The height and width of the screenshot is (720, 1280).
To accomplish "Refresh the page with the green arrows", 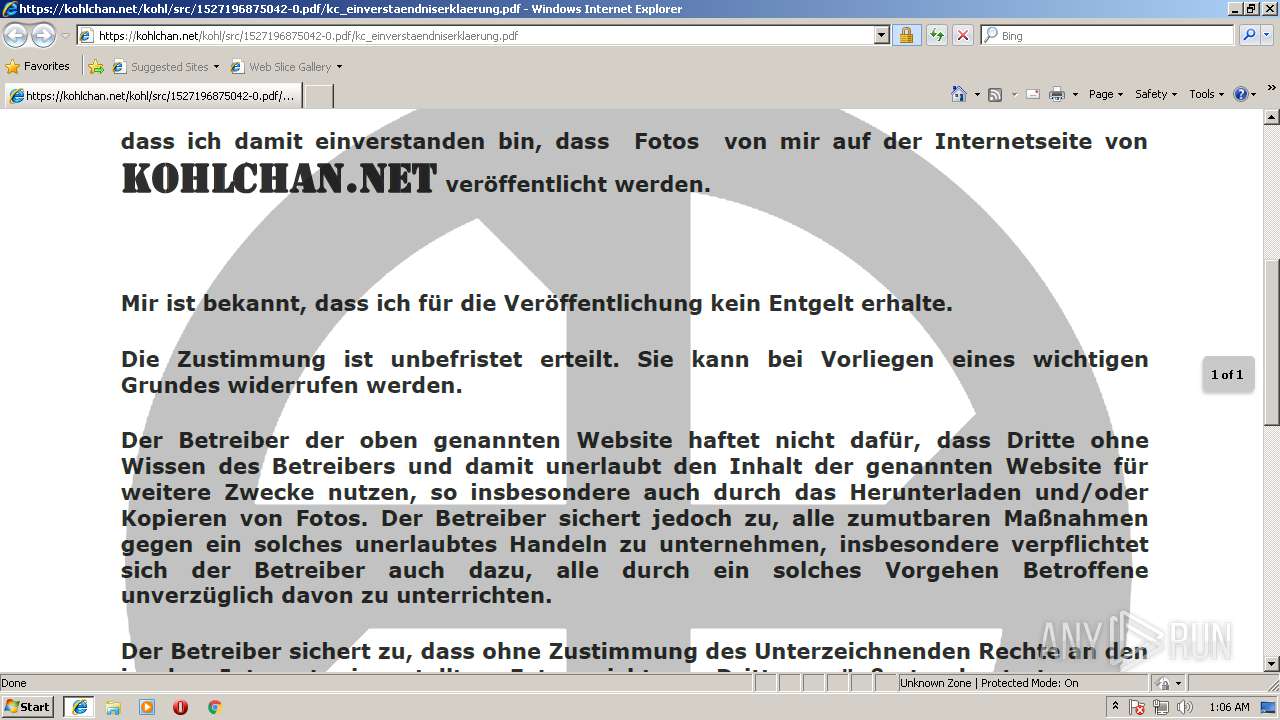I will click(x=936, y=35).
